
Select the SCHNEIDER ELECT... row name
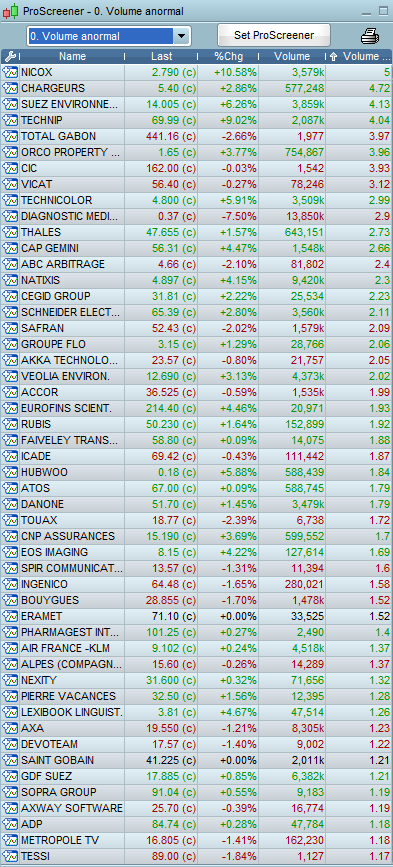(71, 312)
